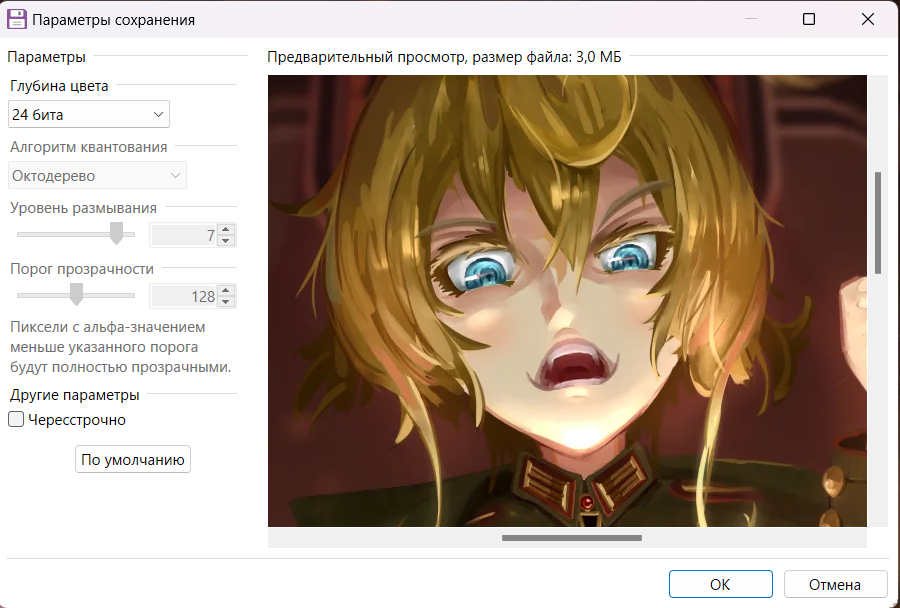Decrease transparency threshold value with down arrow
The height and width of the screenshot is (608, 900).
pyautogui.click(x=226, y=302)
